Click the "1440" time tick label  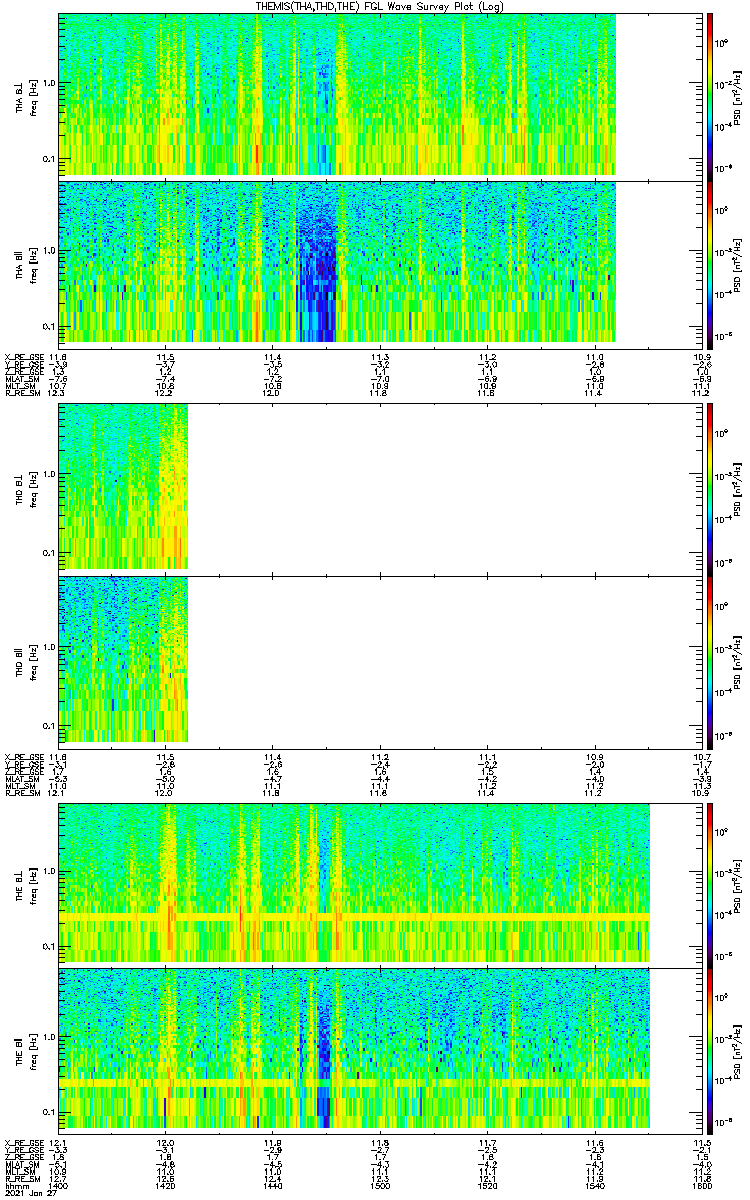(273, 1184)
